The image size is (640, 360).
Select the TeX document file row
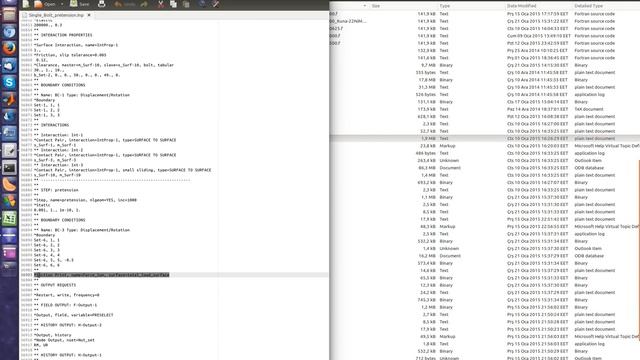coord(484,109)
